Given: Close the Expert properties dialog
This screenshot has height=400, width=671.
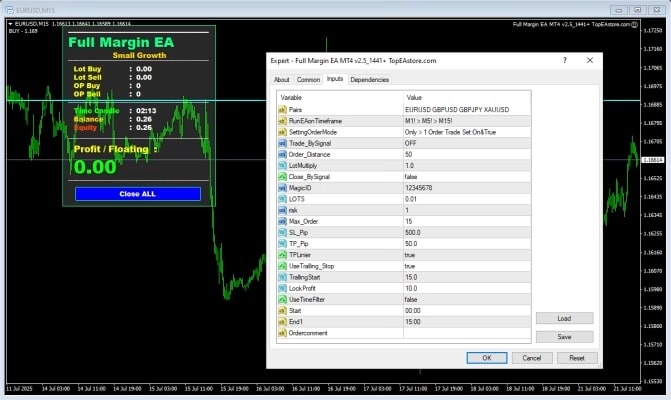Looking at the screenshot, I should pyautogui.click(x=590, y=60).
